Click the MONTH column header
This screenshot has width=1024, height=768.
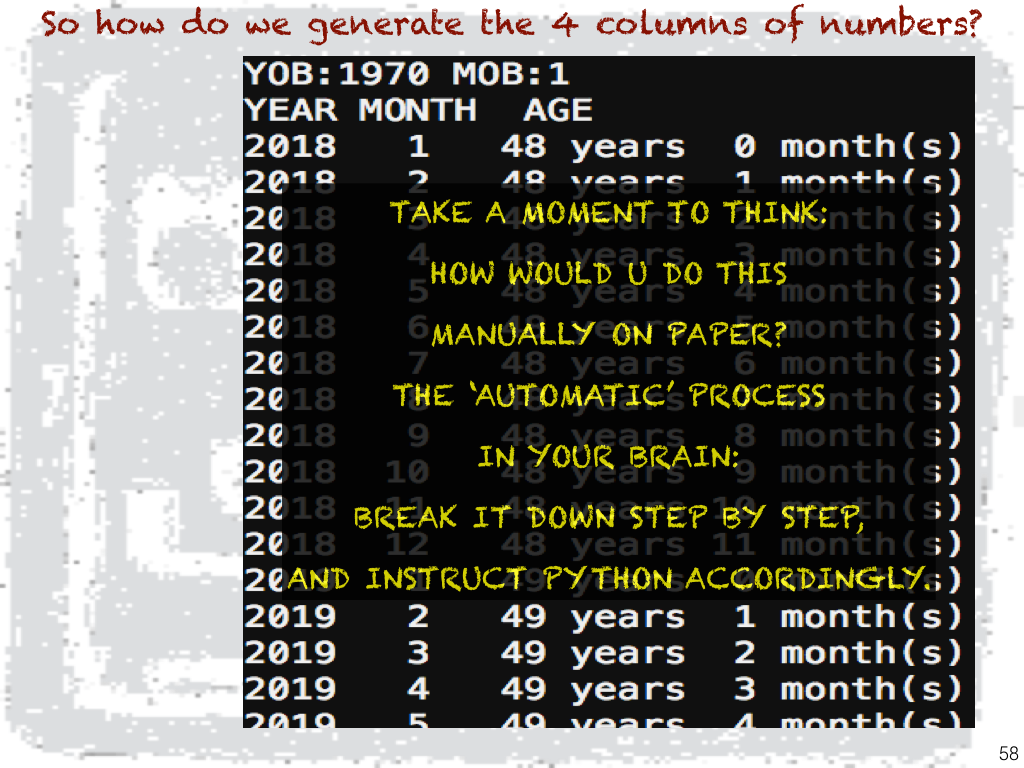[417, 110]
